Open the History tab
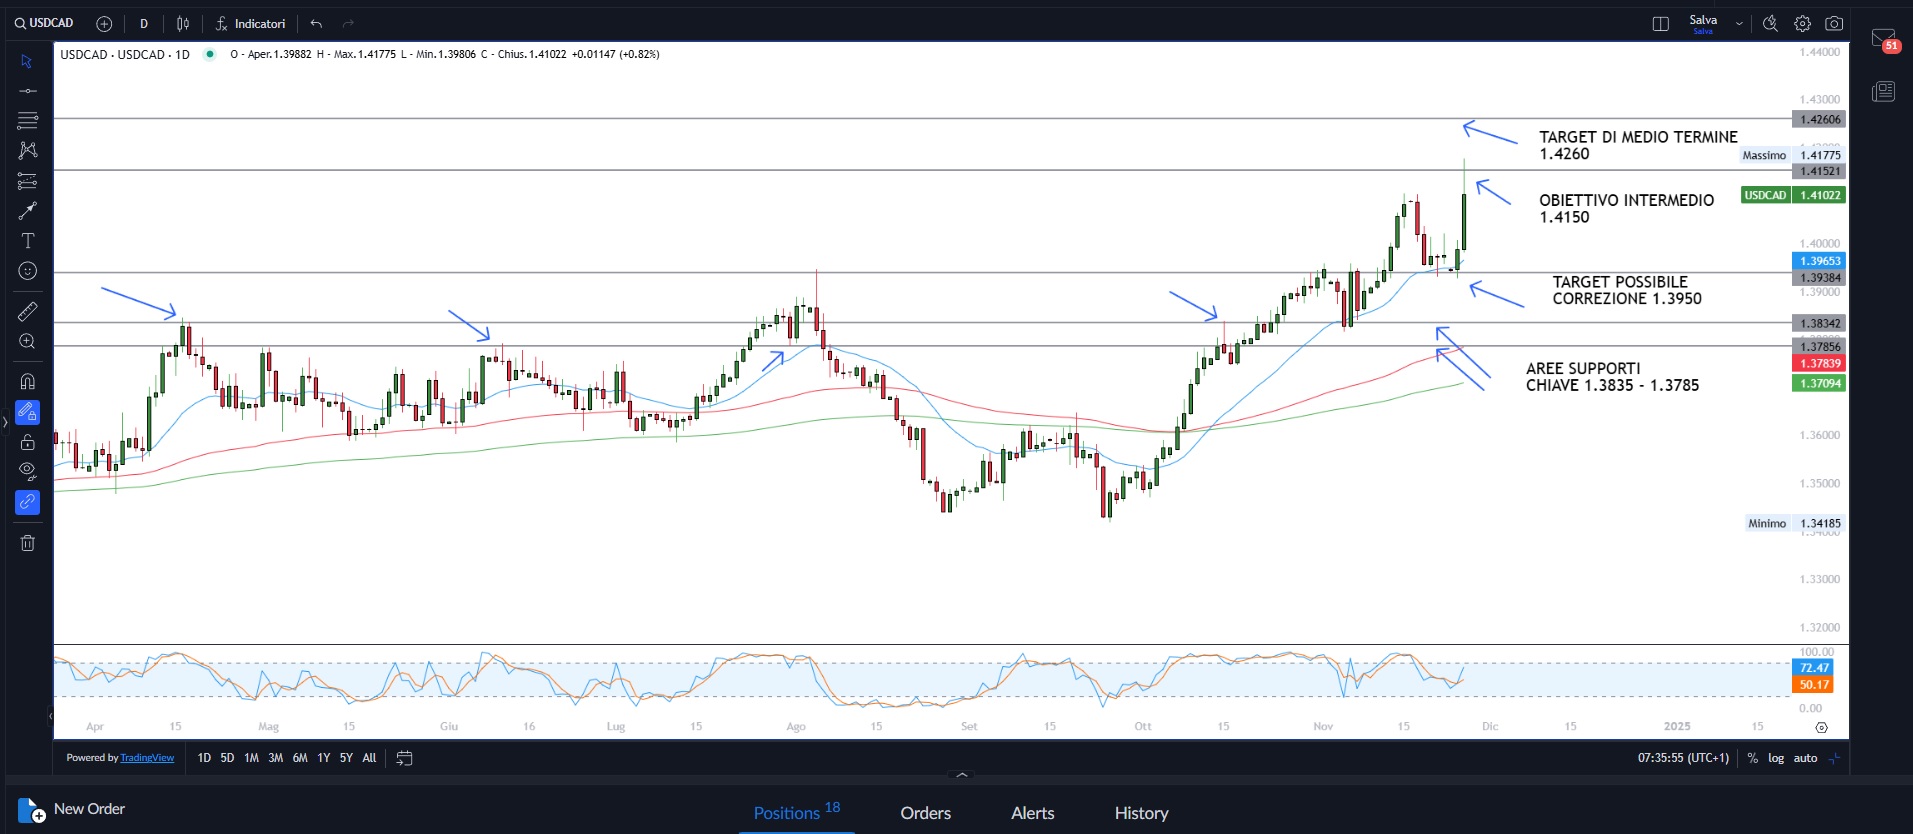Screen dimensions: 1913x834 coord(1141,813)
